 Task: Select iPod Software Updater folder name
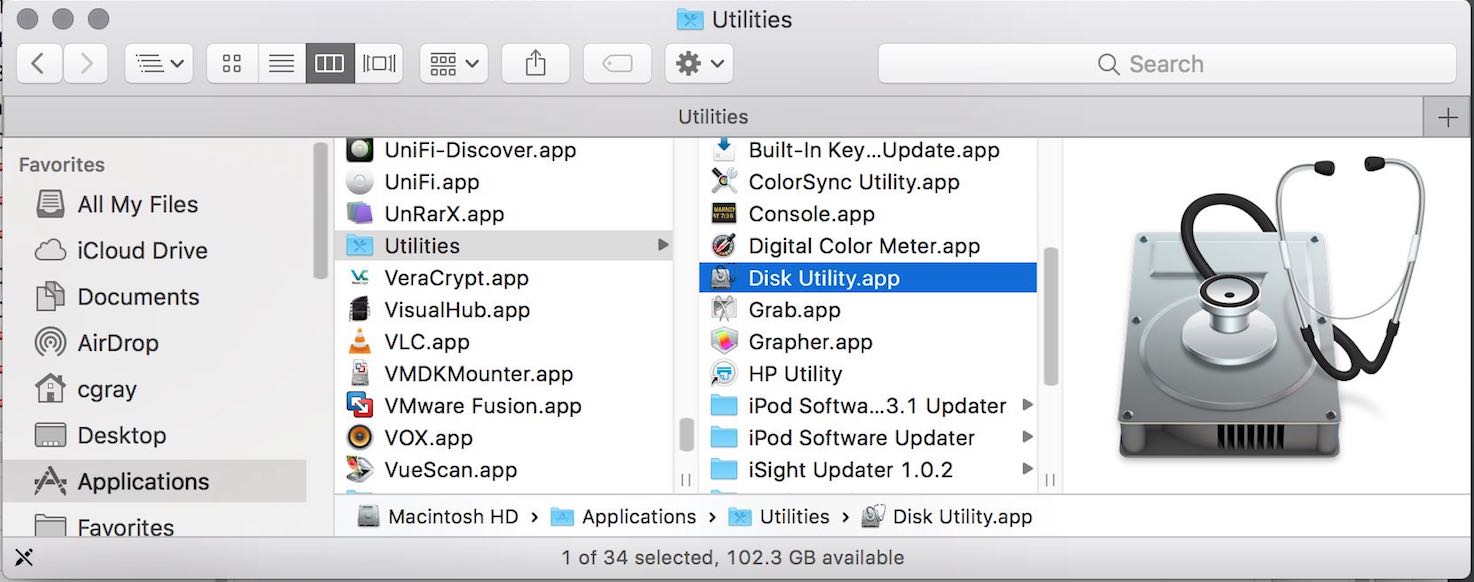click(862, 438)
